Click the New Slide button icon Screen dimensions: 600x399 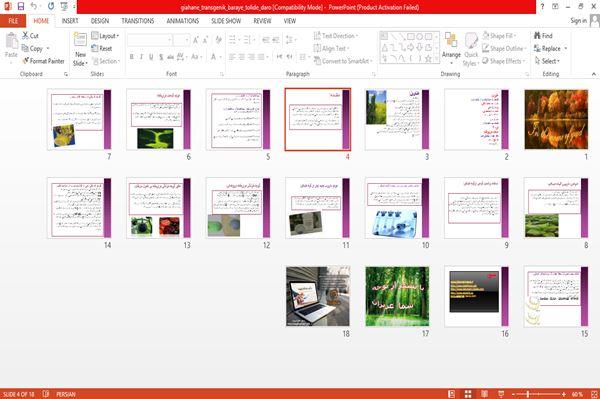point(80,39)
